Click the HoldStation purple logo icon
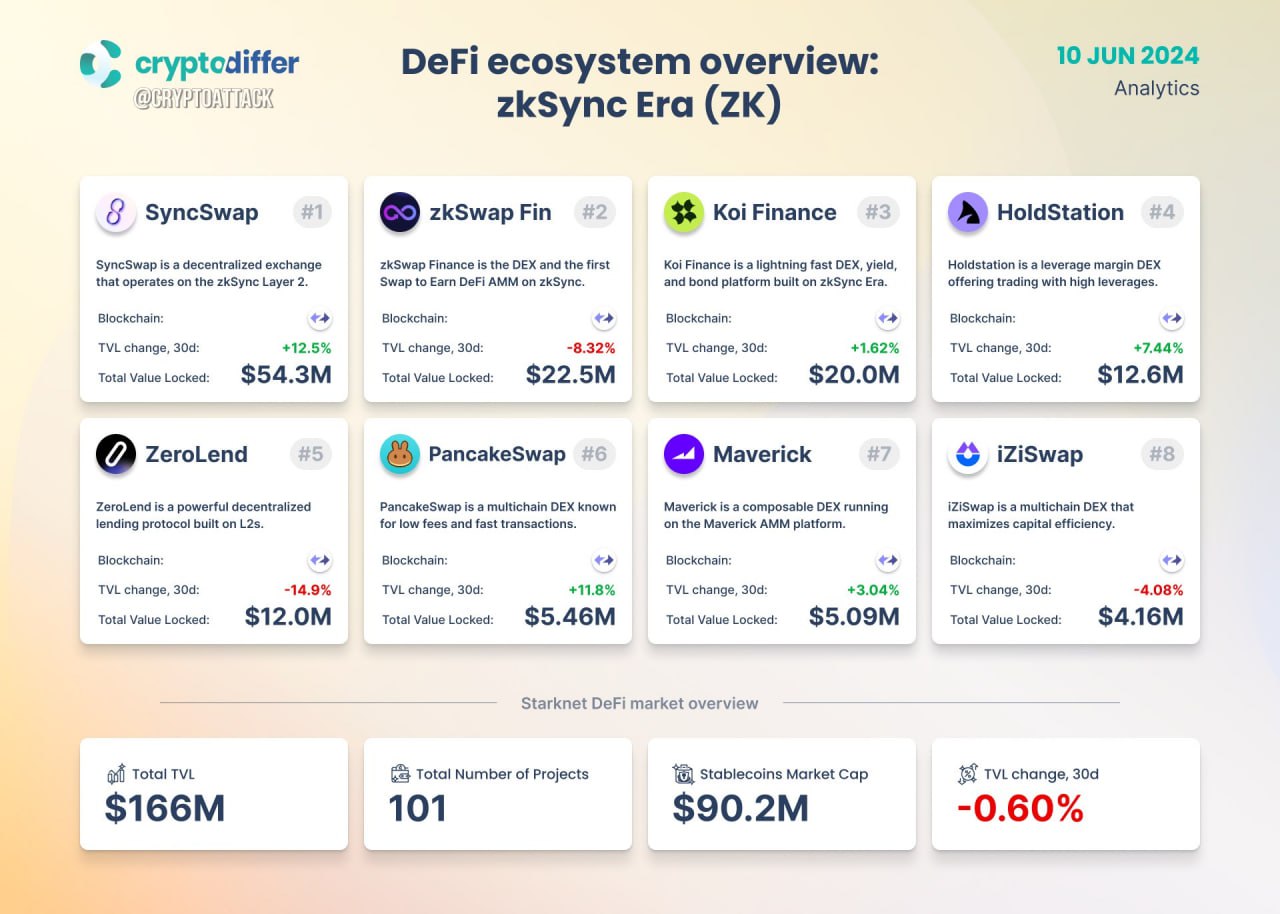The image size is (1280, 914). pyautogui.click(x=968, y=212)
